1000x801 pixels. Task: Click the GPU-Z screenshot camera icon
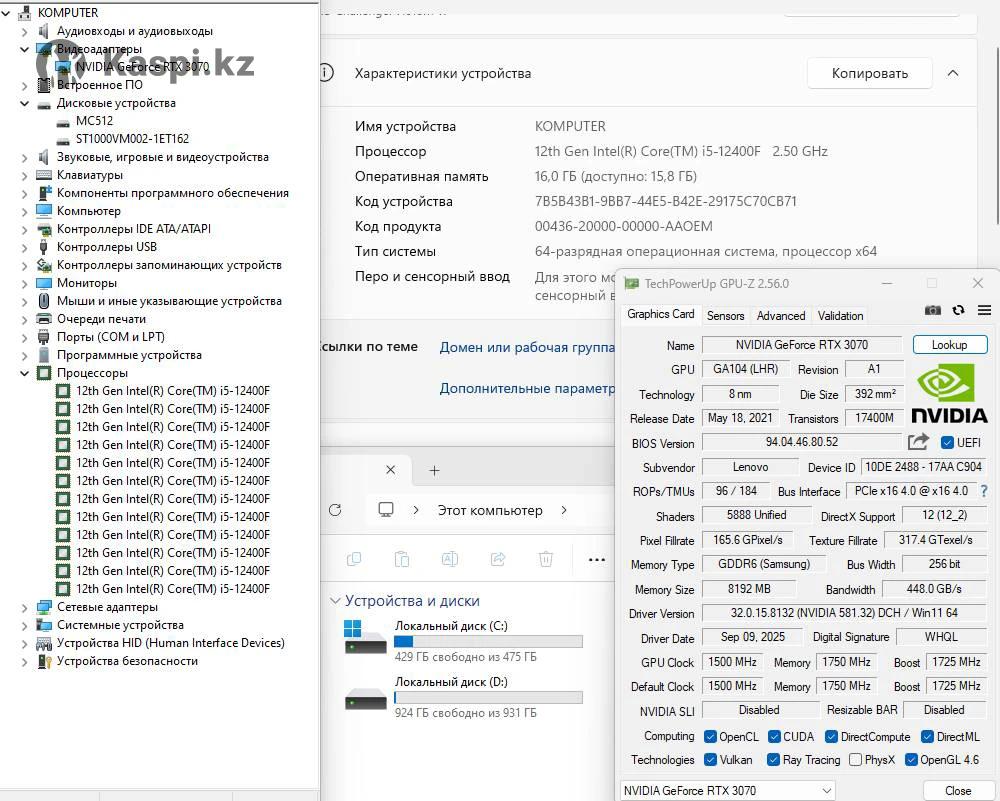(932, 311)
